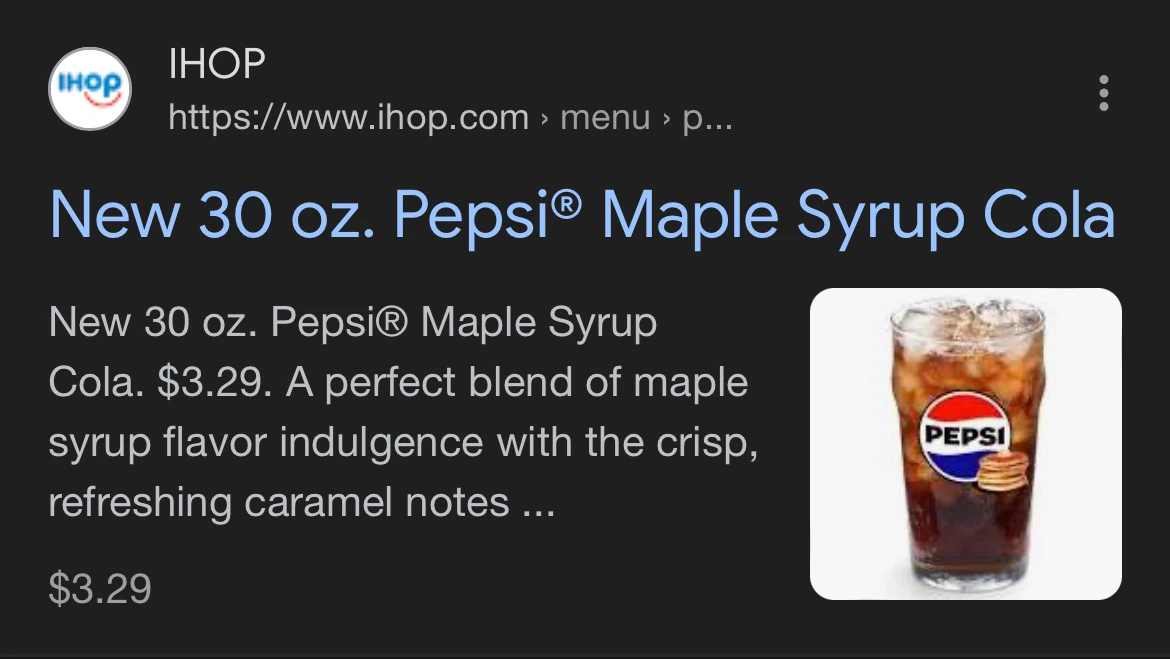This screenshot has height=659, width=1170.
Task: Click the ice cubes atop the cola glass
Action: tap(965, 325)
